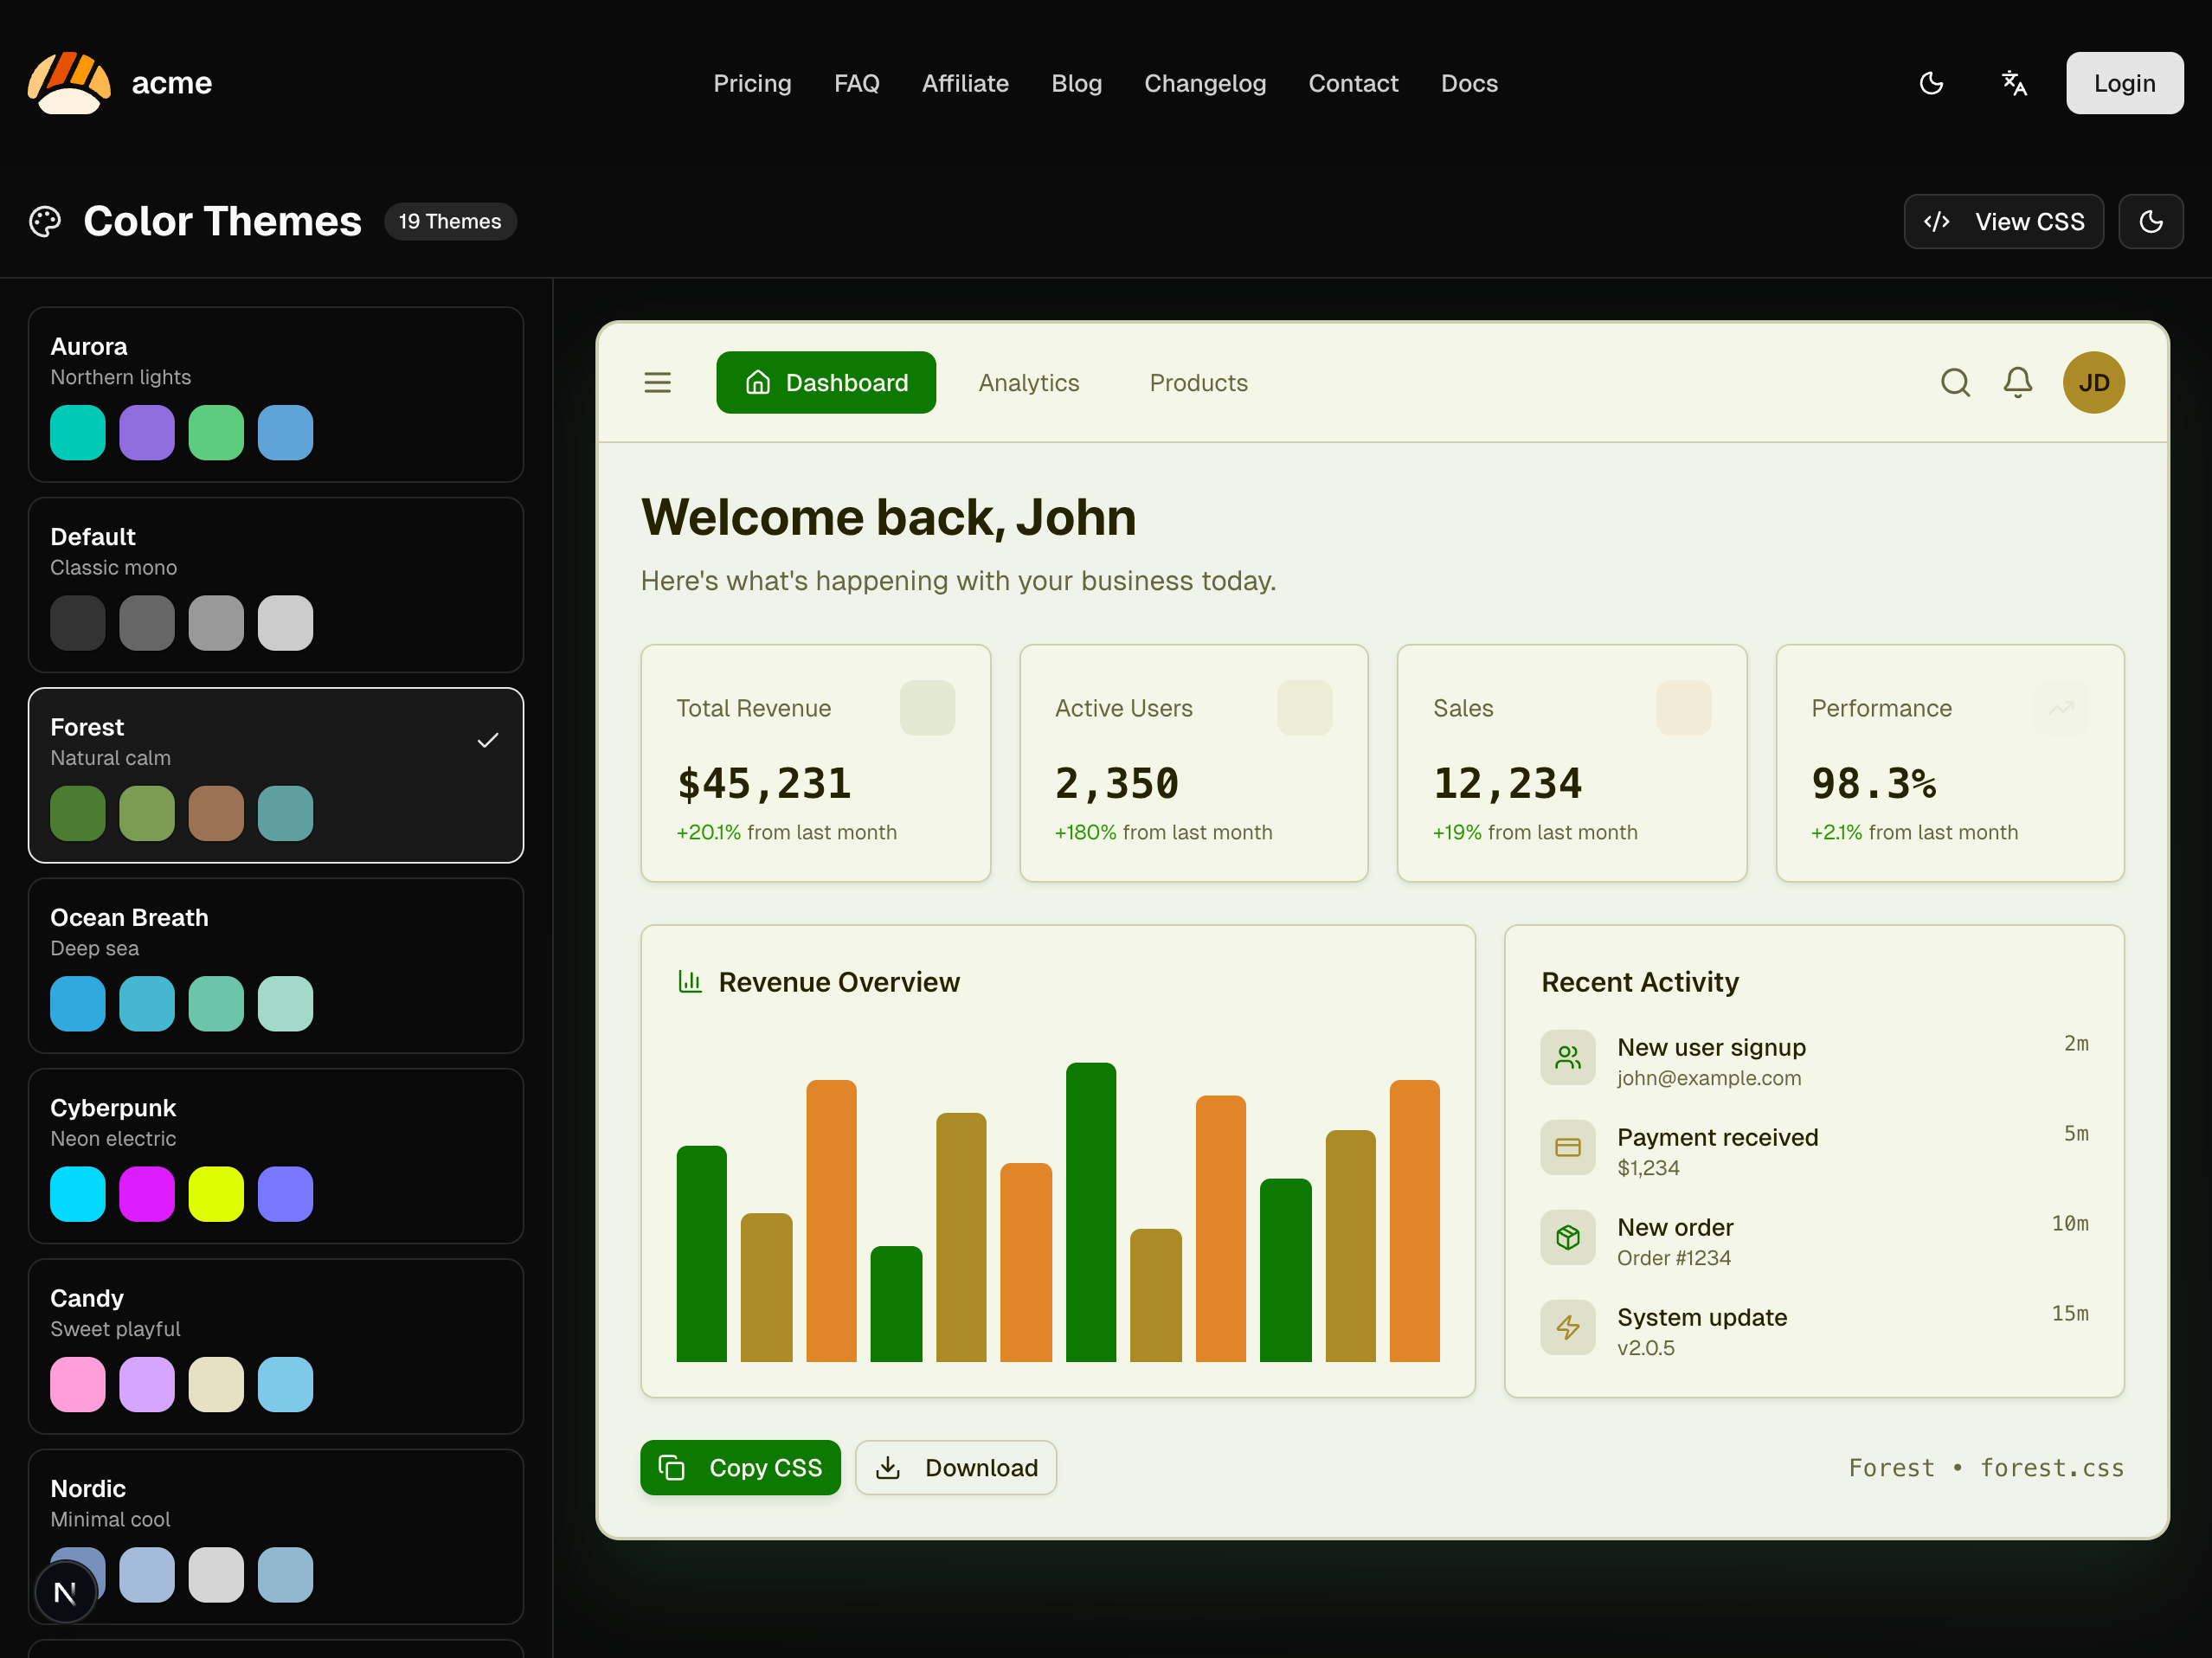Open search in the dashboard preview

point(1955,382)
